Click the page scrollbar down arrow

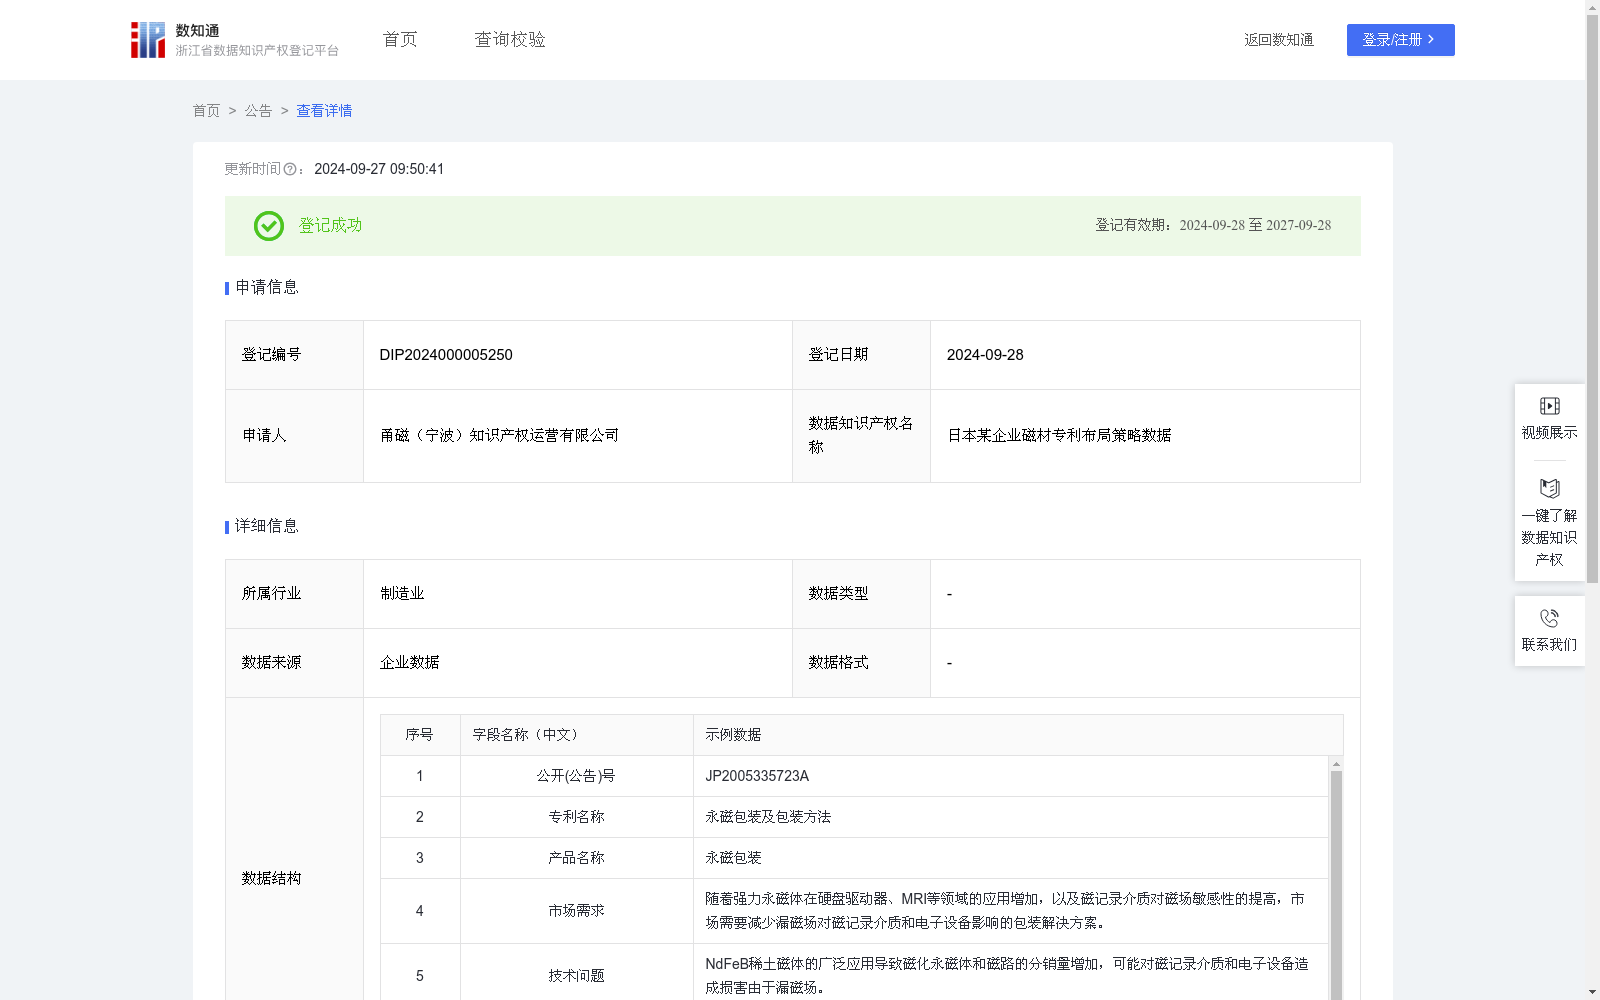coord(1592,992)
